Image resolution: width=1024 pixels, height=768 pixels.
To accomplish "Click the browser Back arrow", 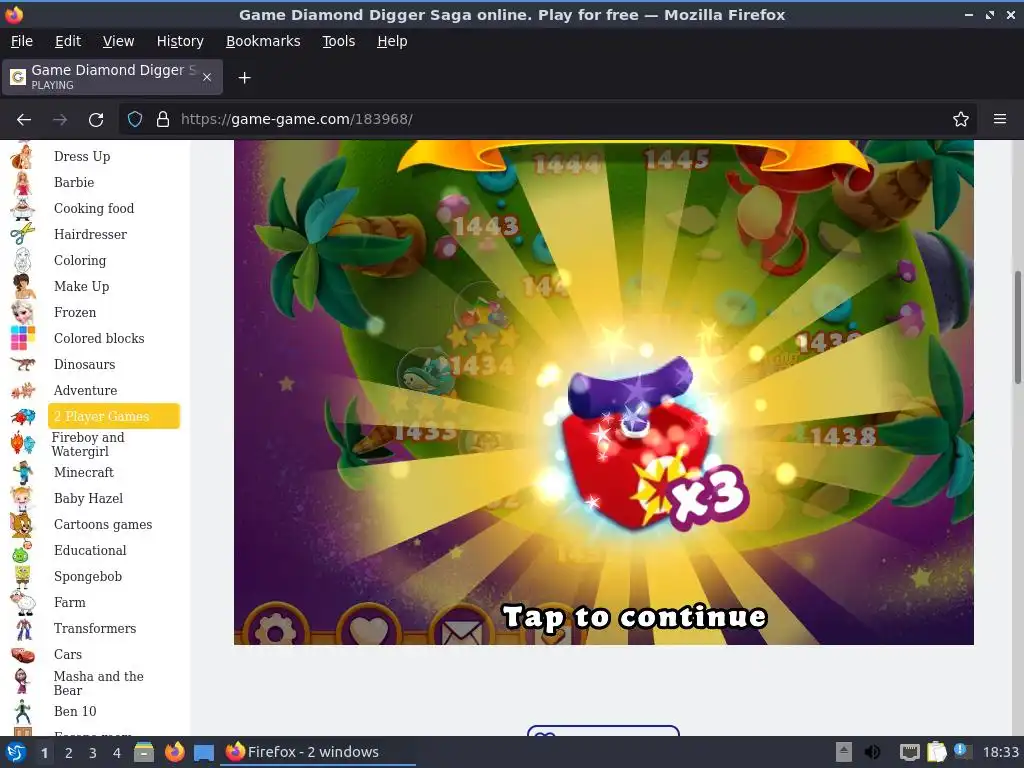I will (24, 120).
